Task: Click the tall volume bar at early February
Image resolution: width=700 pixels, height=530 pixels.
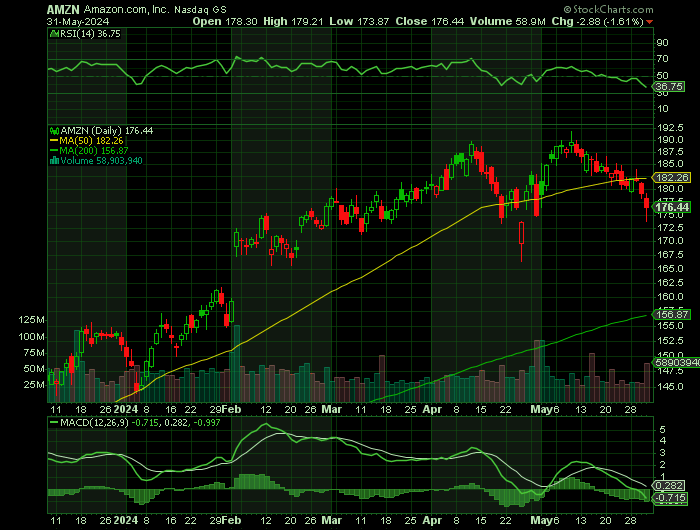Action: [237, 363]
